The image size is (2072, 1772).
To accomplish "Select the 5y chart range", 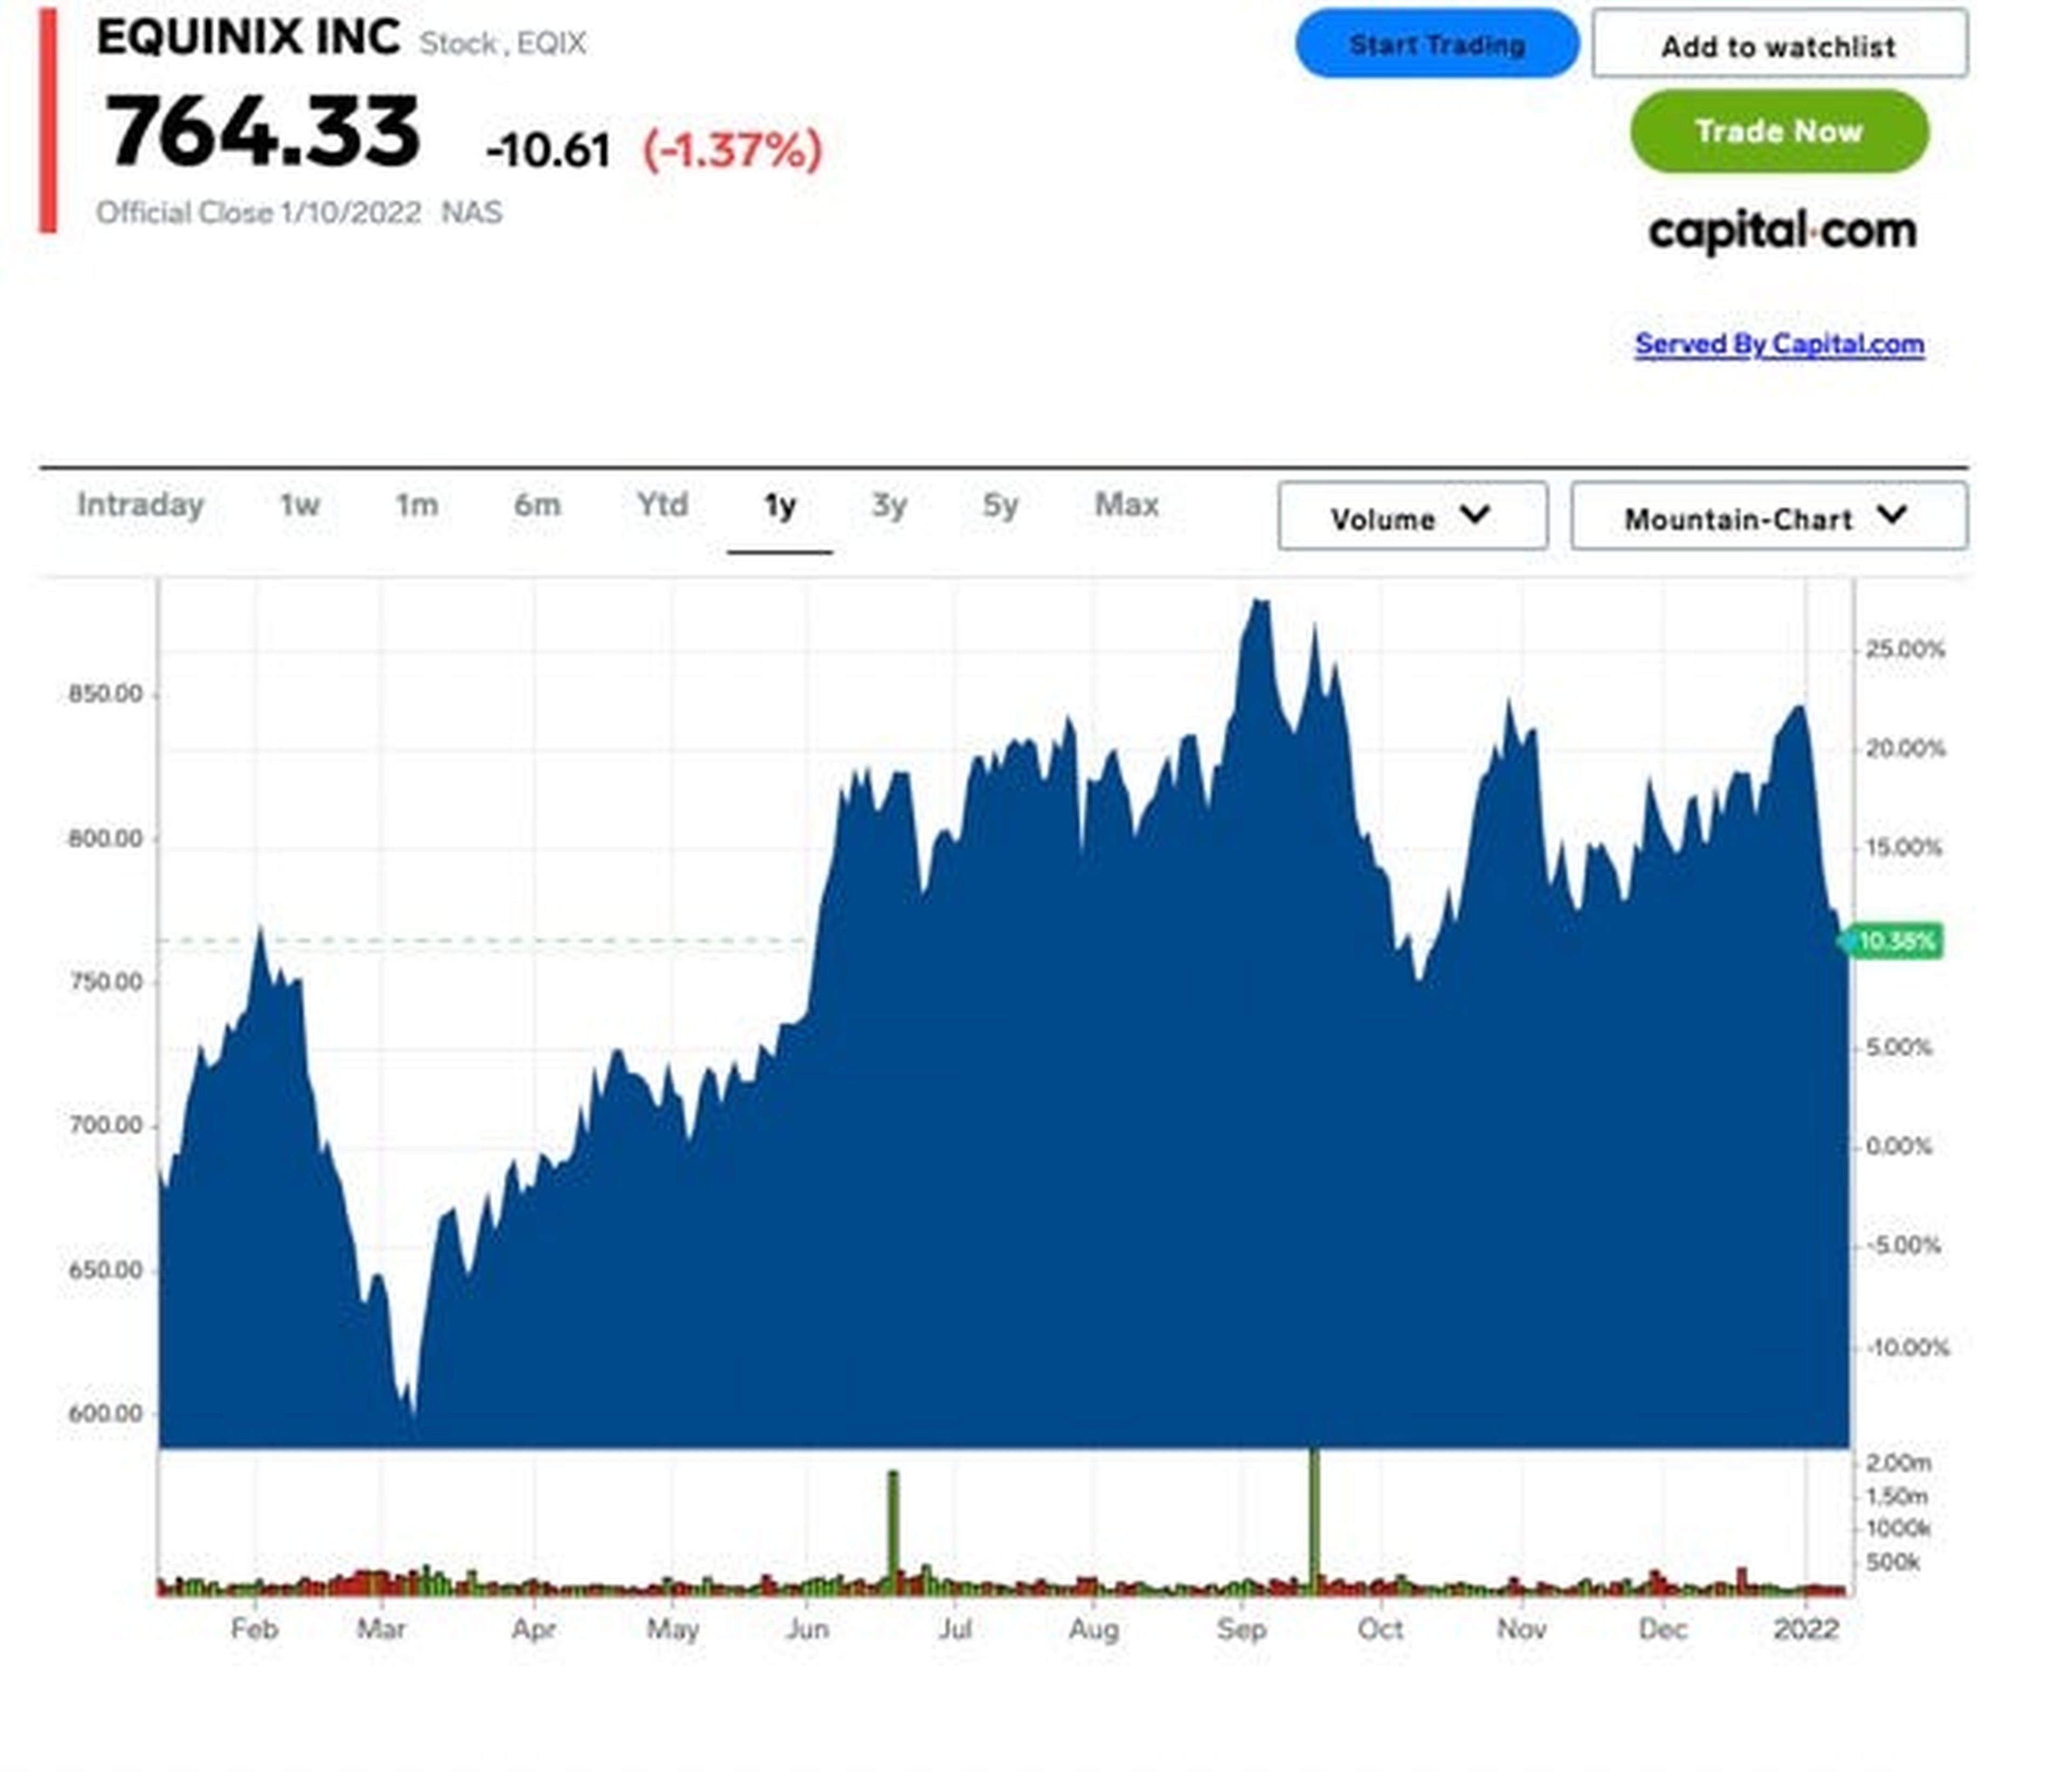I will pyautogui.click(x=1000, y=505).
